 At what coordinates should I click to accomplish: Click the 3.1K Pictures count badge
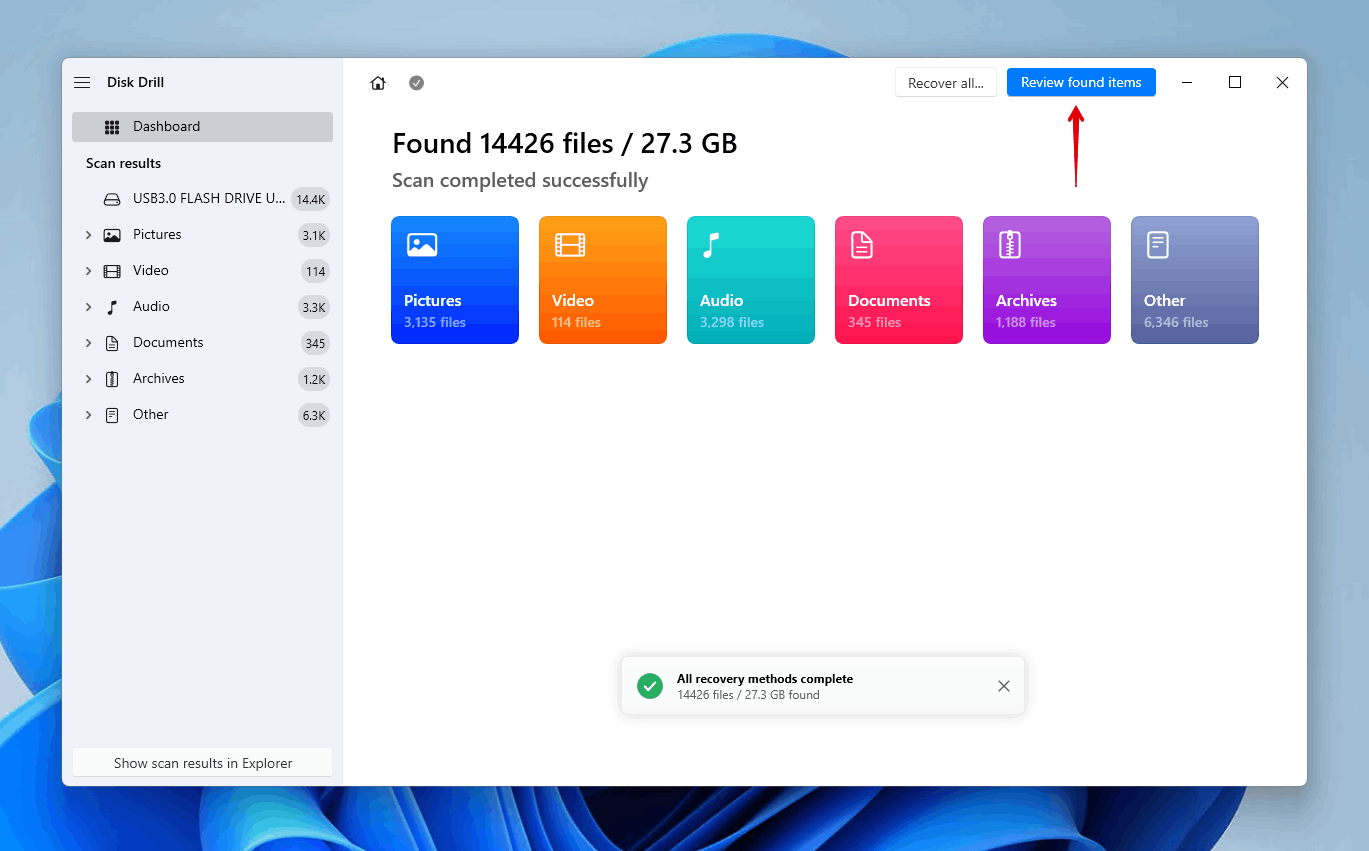click(x=314, y=235)
